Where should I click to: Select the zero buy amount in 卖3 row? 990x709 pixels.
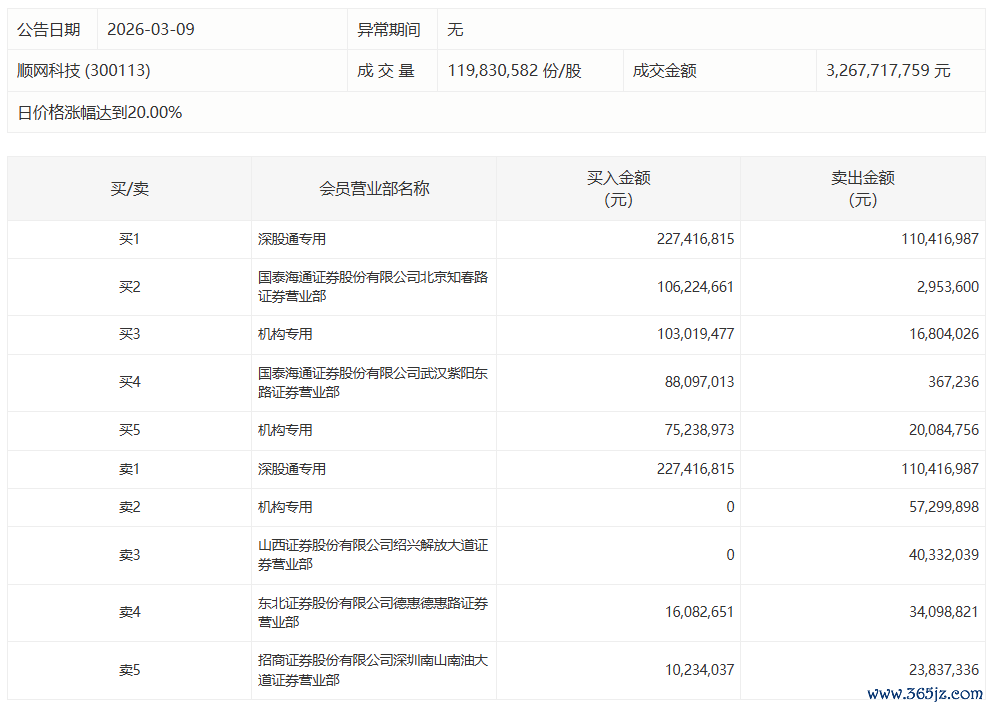(x=730, y=555)
